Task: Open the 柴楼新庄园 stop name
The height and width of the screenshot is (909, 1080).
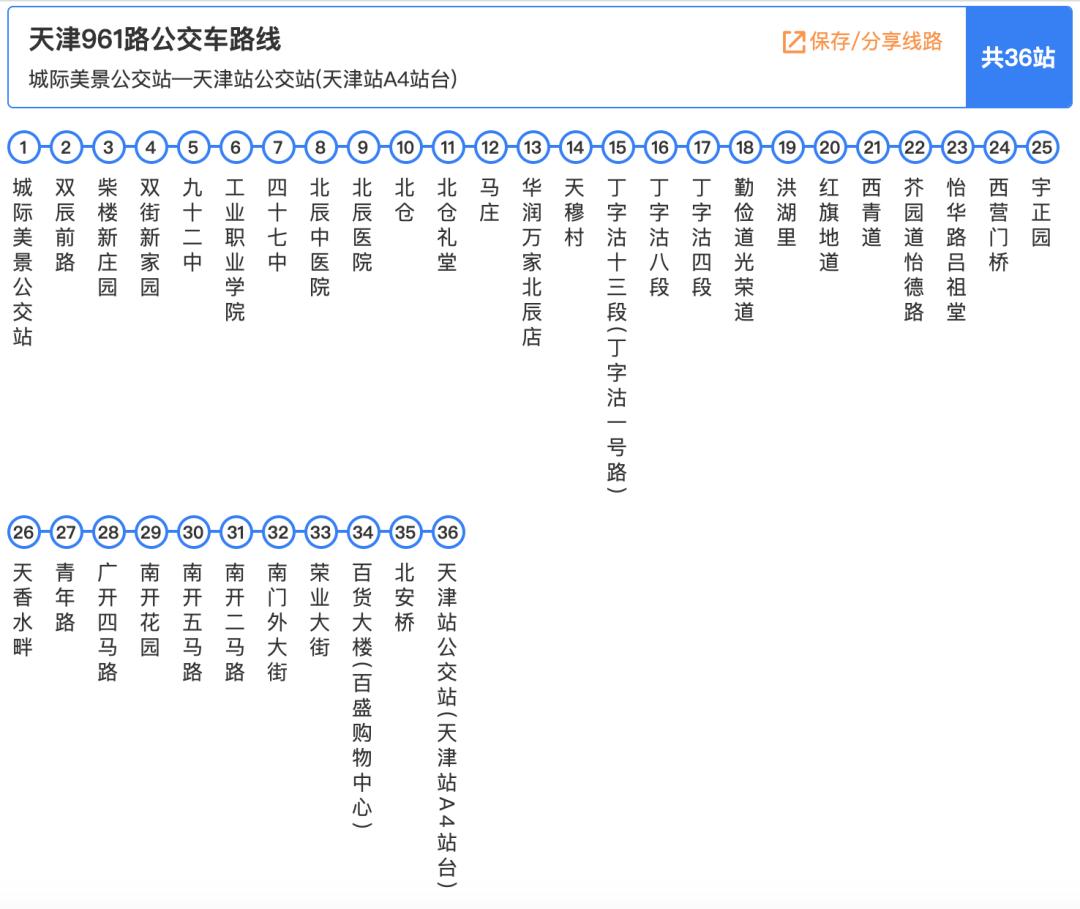Action: click(x=107, y=237)
